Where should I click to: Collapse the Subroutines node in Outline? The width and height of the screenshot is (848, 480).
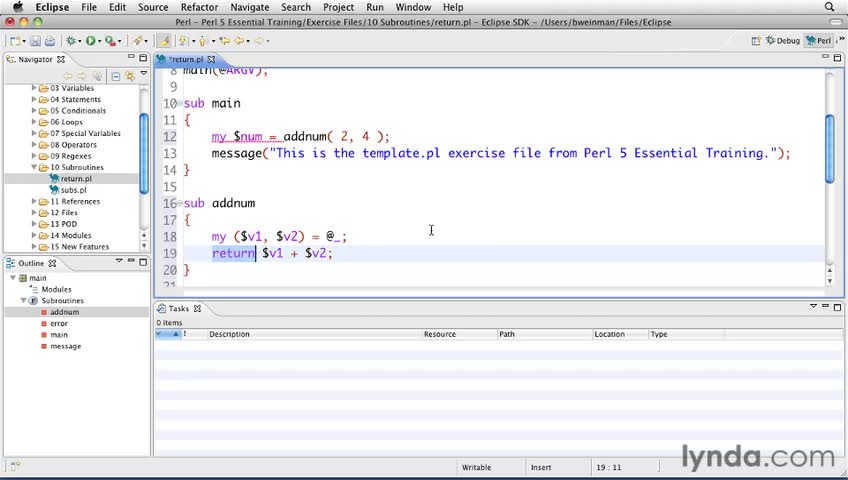(x=23, y=301)
